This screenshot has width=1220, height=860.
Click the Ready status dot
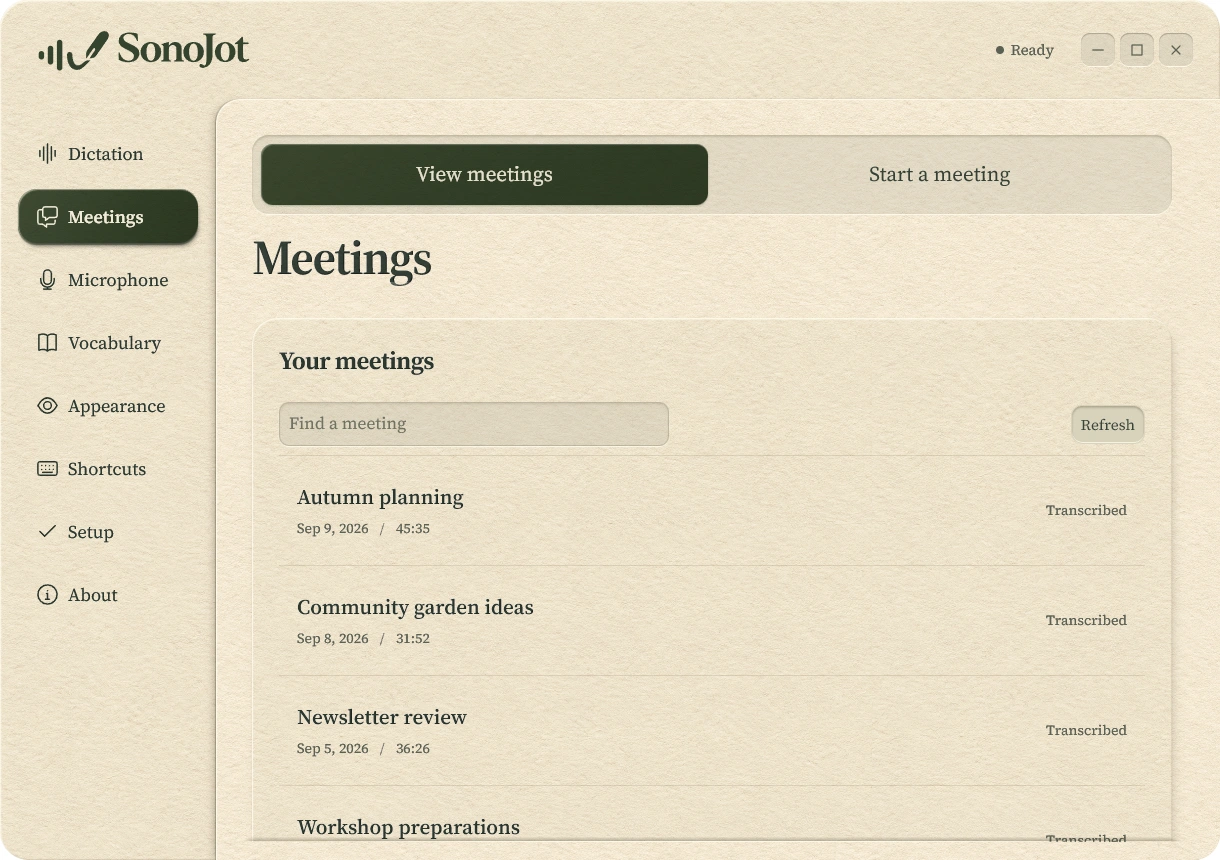[999, 50]
